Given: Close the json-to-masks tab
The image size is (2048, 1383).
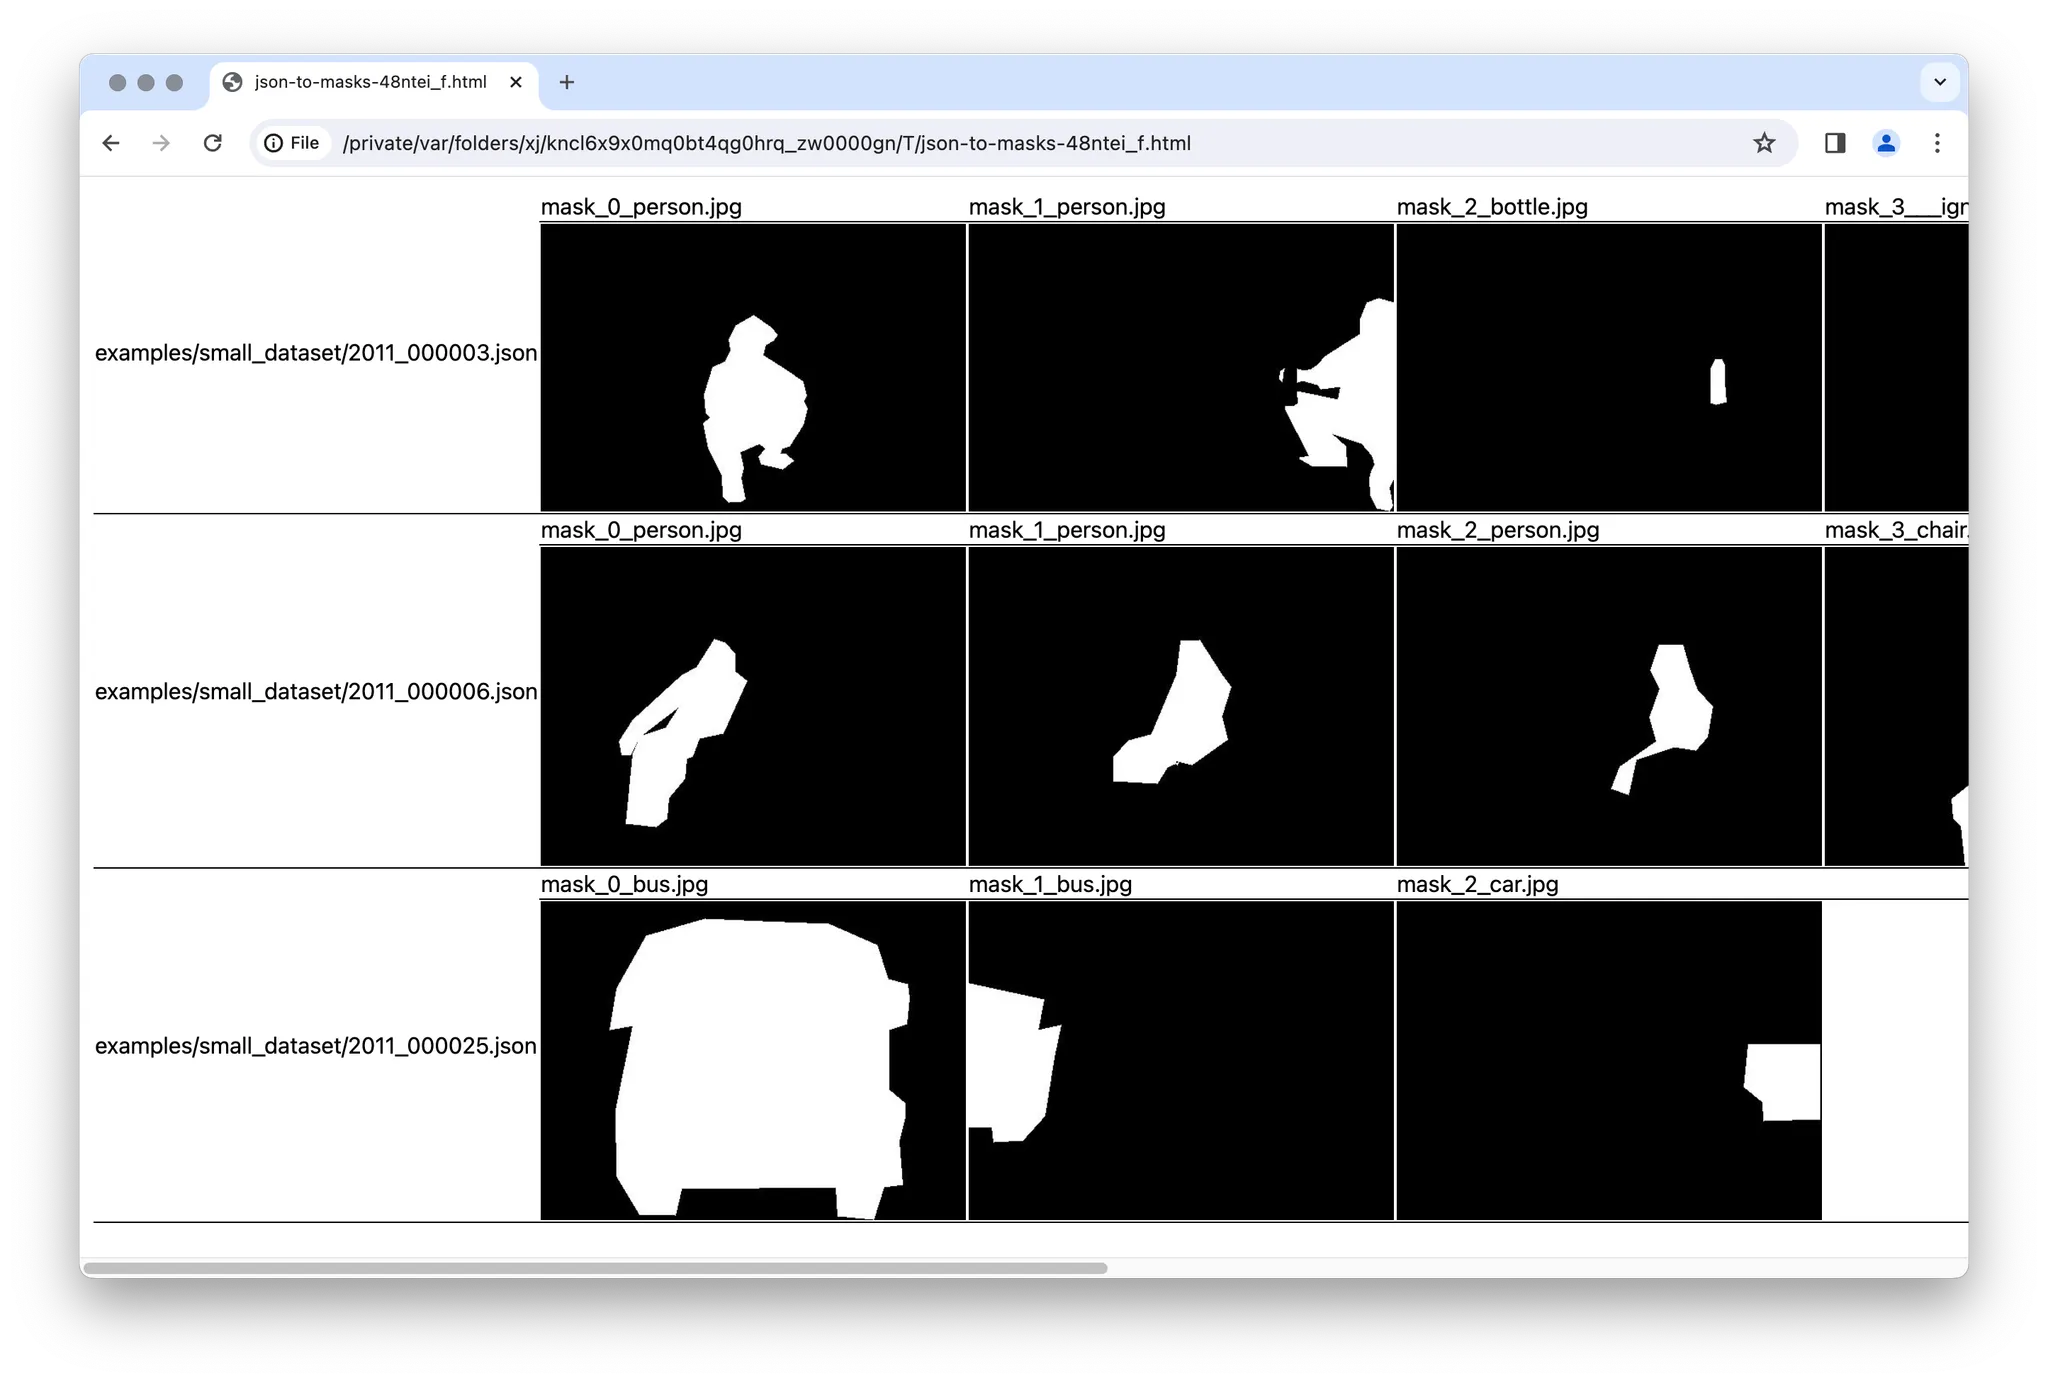Looking at the screenshot, I should 516,82.
